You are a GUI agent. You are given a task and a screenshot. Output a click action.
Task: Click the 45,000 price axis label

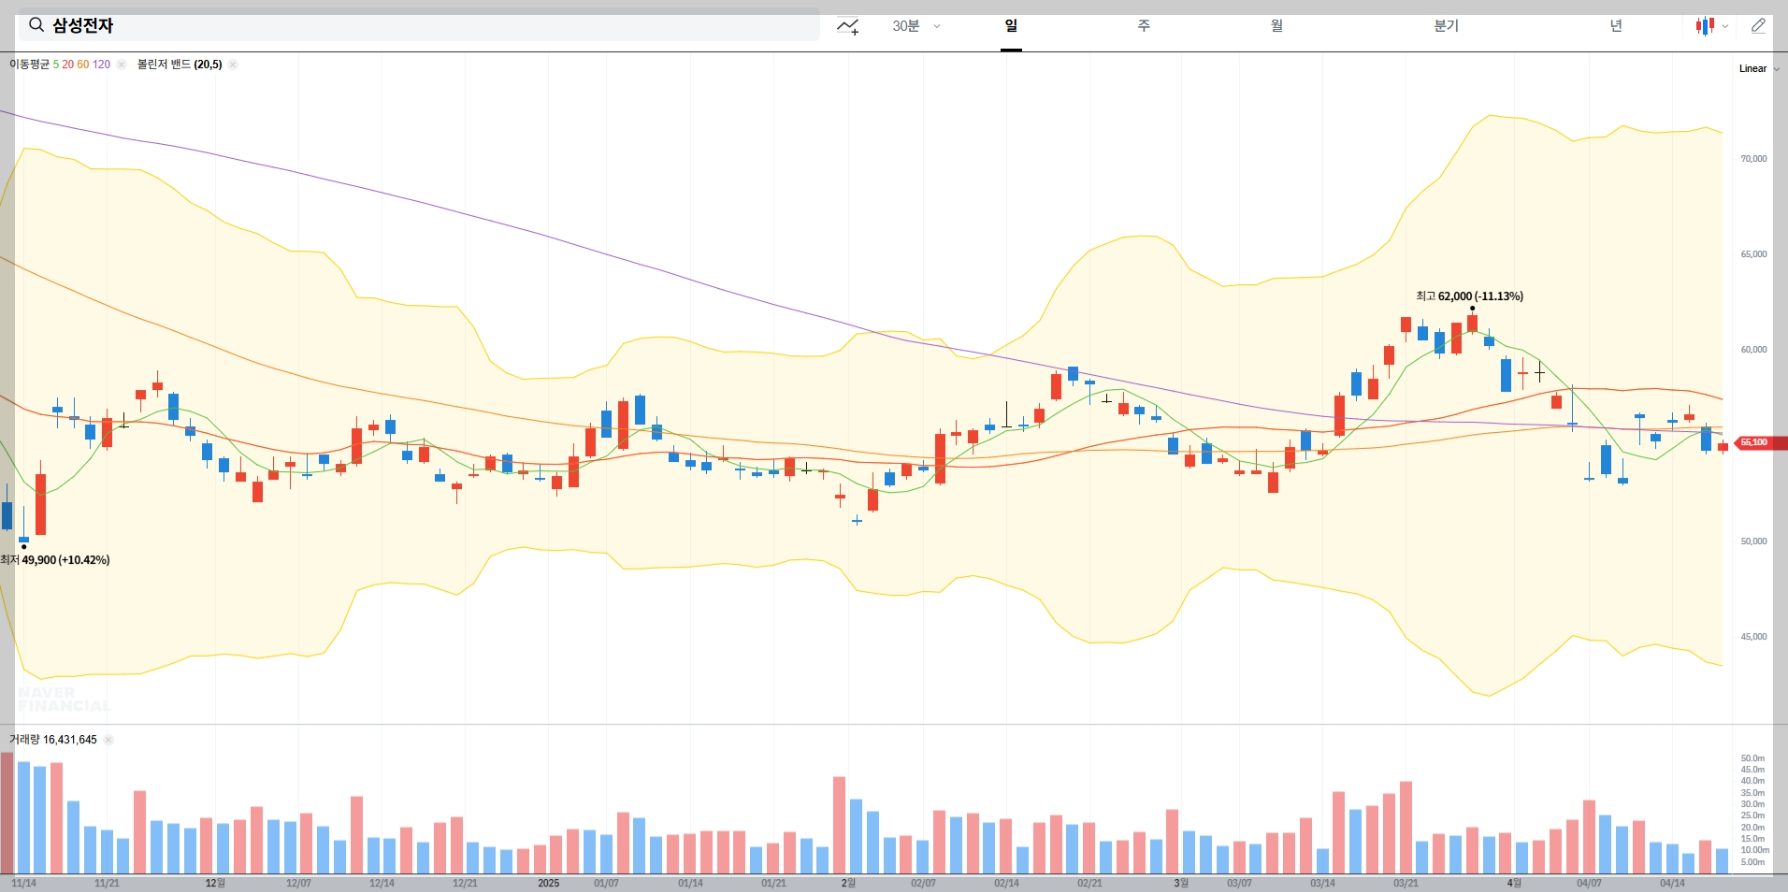click(1754, 637)
